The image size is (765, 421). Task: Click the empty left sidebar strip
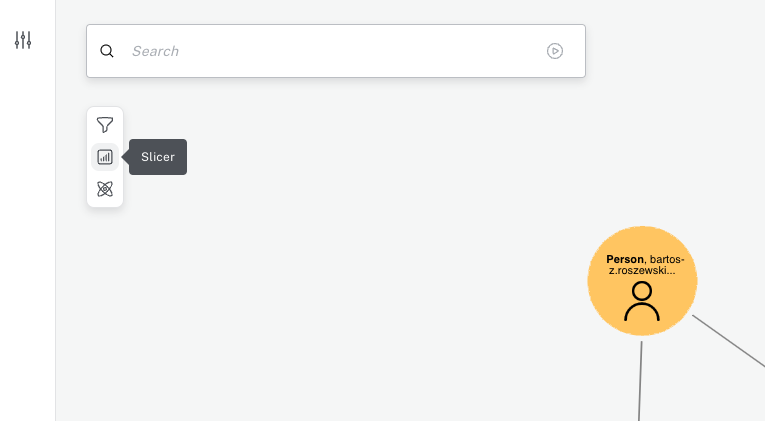(x=27, y=250)
